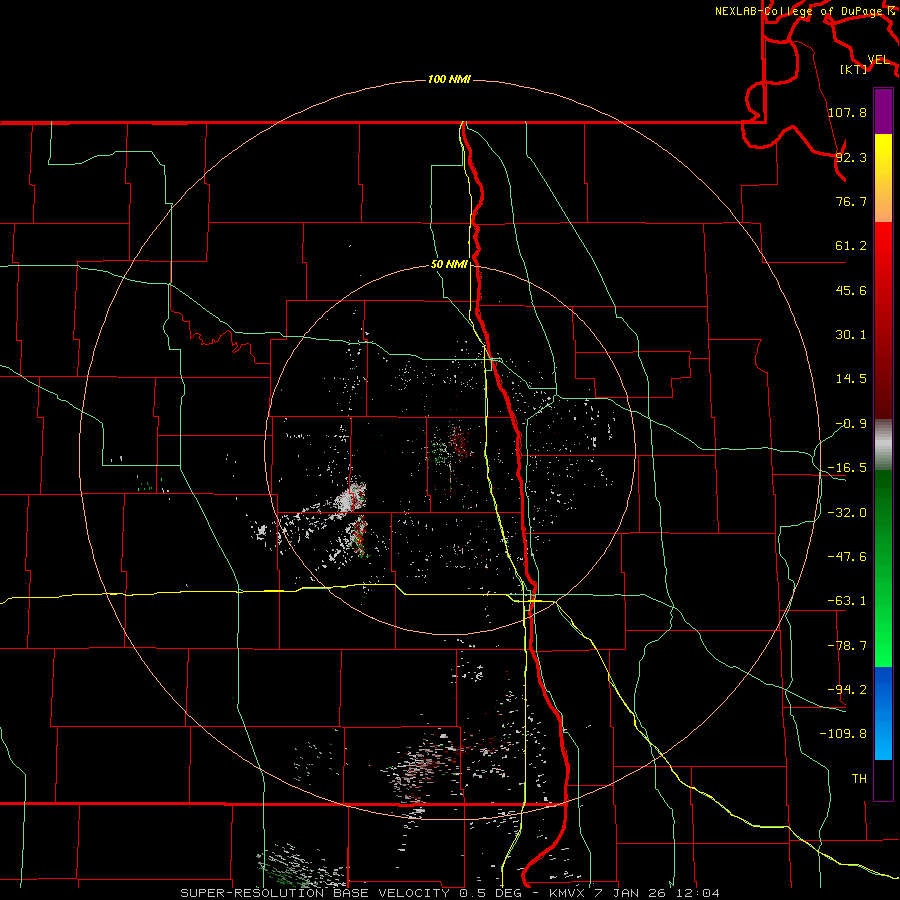Click the 14.5 velocity scale value

(851, 379)
